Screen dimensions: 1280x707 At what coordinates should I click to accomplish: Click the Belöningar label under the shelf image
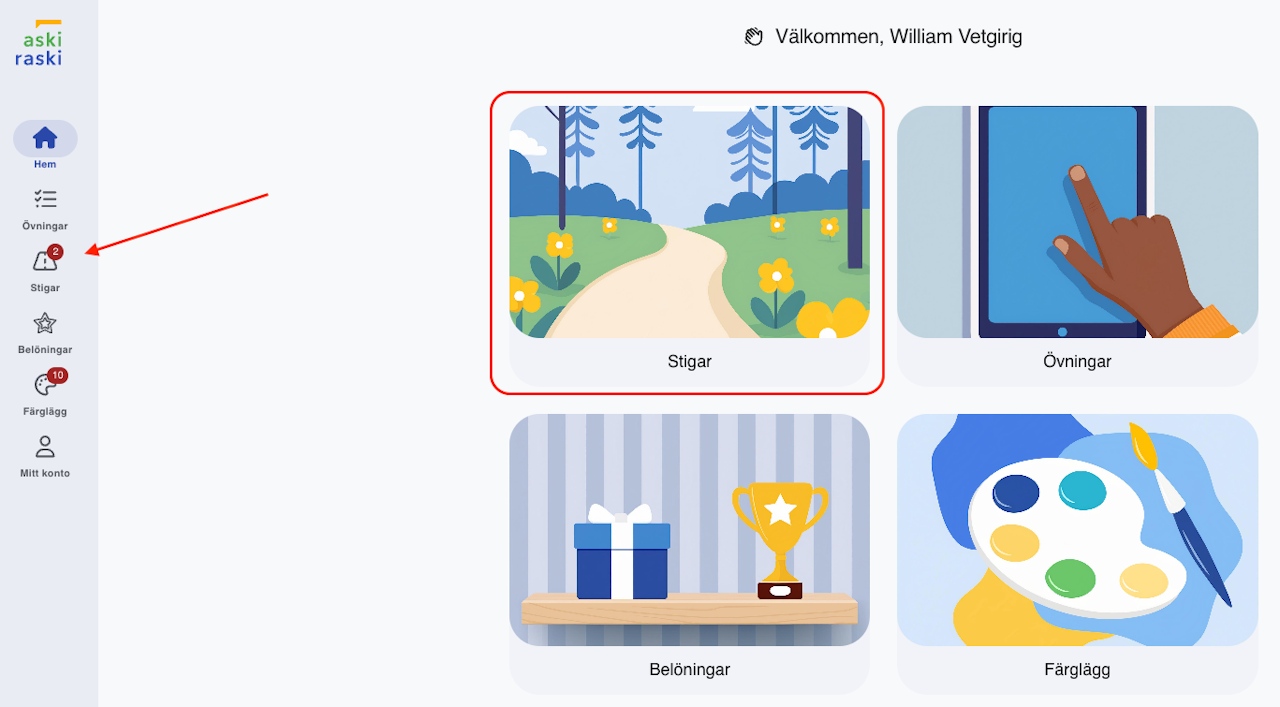click(x=690, y=670)
